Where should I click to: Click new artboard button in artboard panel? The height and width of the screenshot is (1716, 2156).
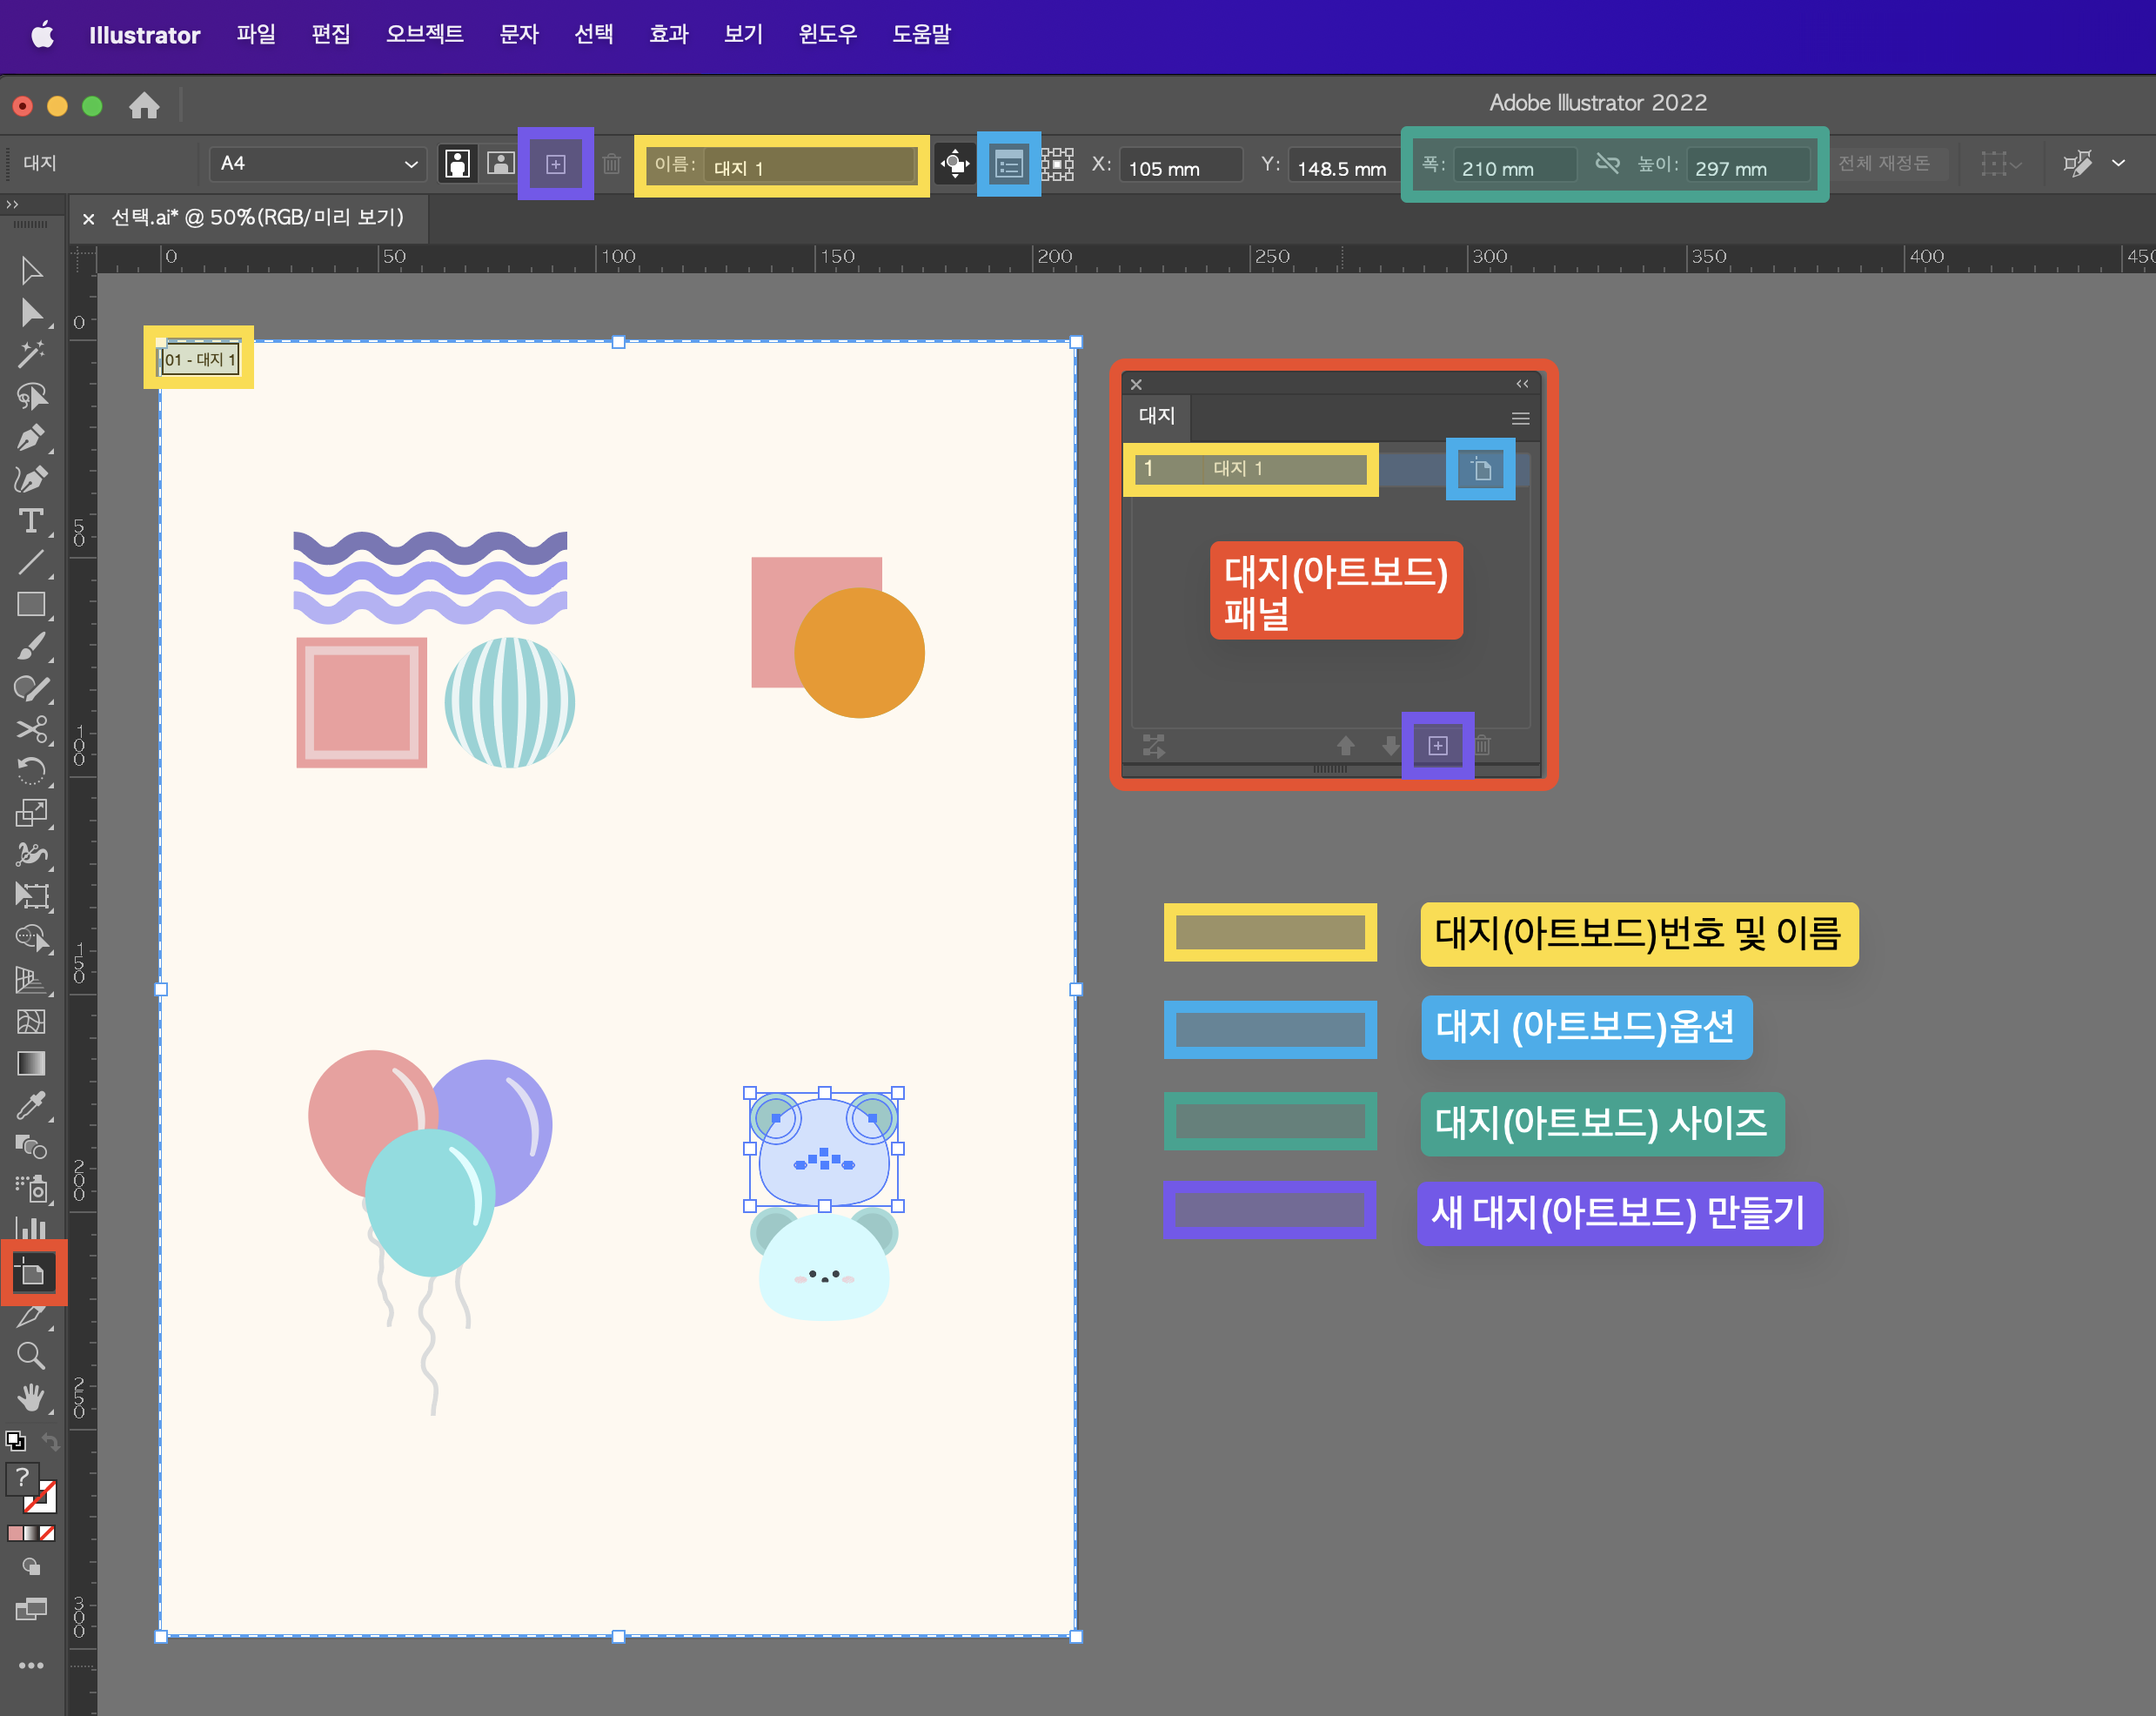coord(1437,746)
